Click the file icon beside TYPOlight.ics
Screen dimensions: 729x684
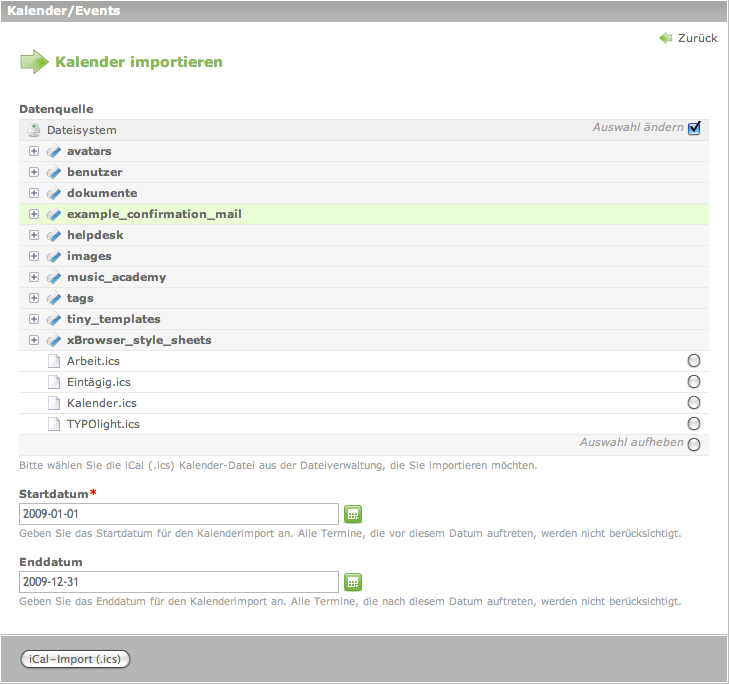tap(54, 424)
